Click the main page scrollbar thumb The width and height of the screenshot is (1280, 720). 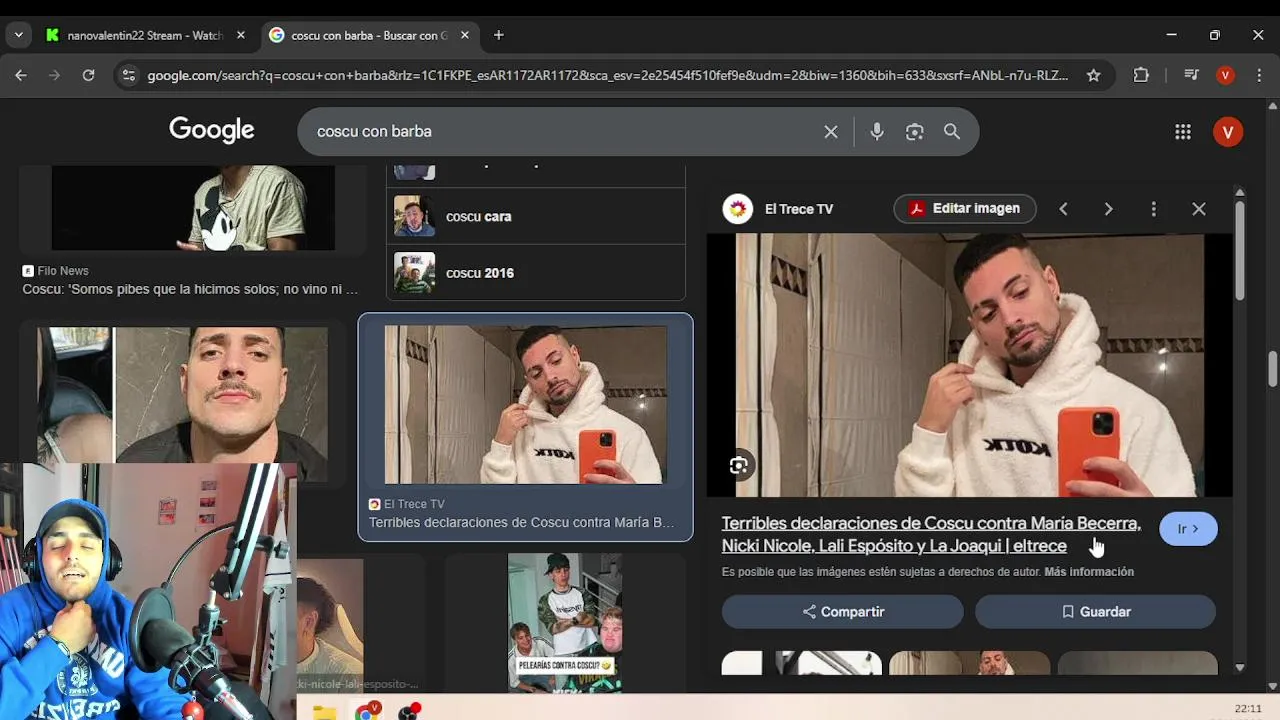(x=1272, y=368)
